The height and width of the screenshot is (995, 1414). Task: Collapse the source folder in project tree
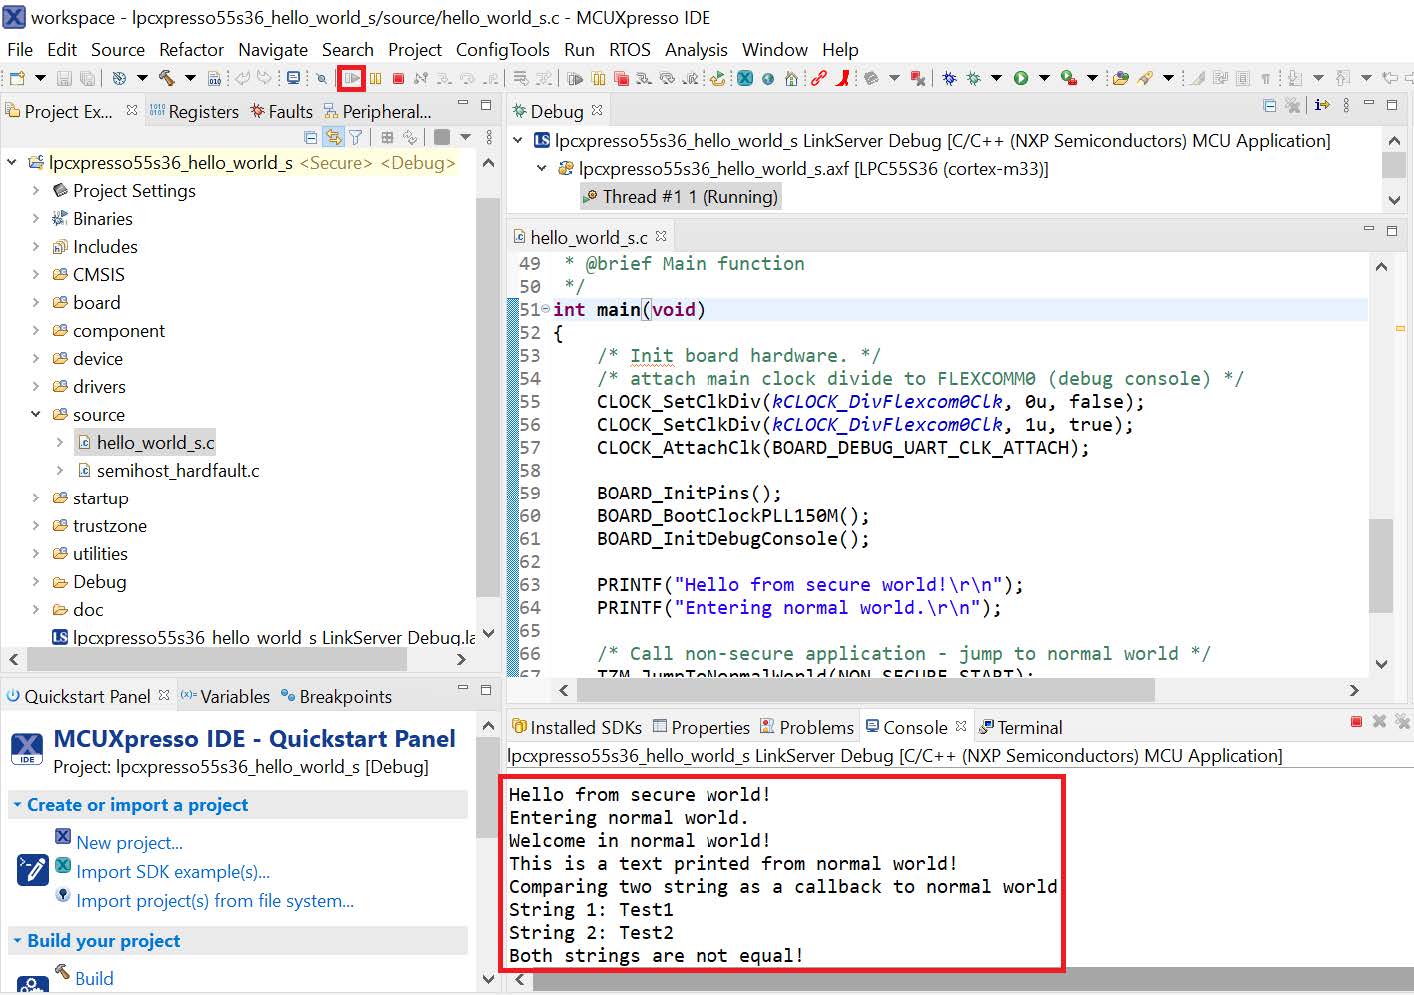(36, 414)
